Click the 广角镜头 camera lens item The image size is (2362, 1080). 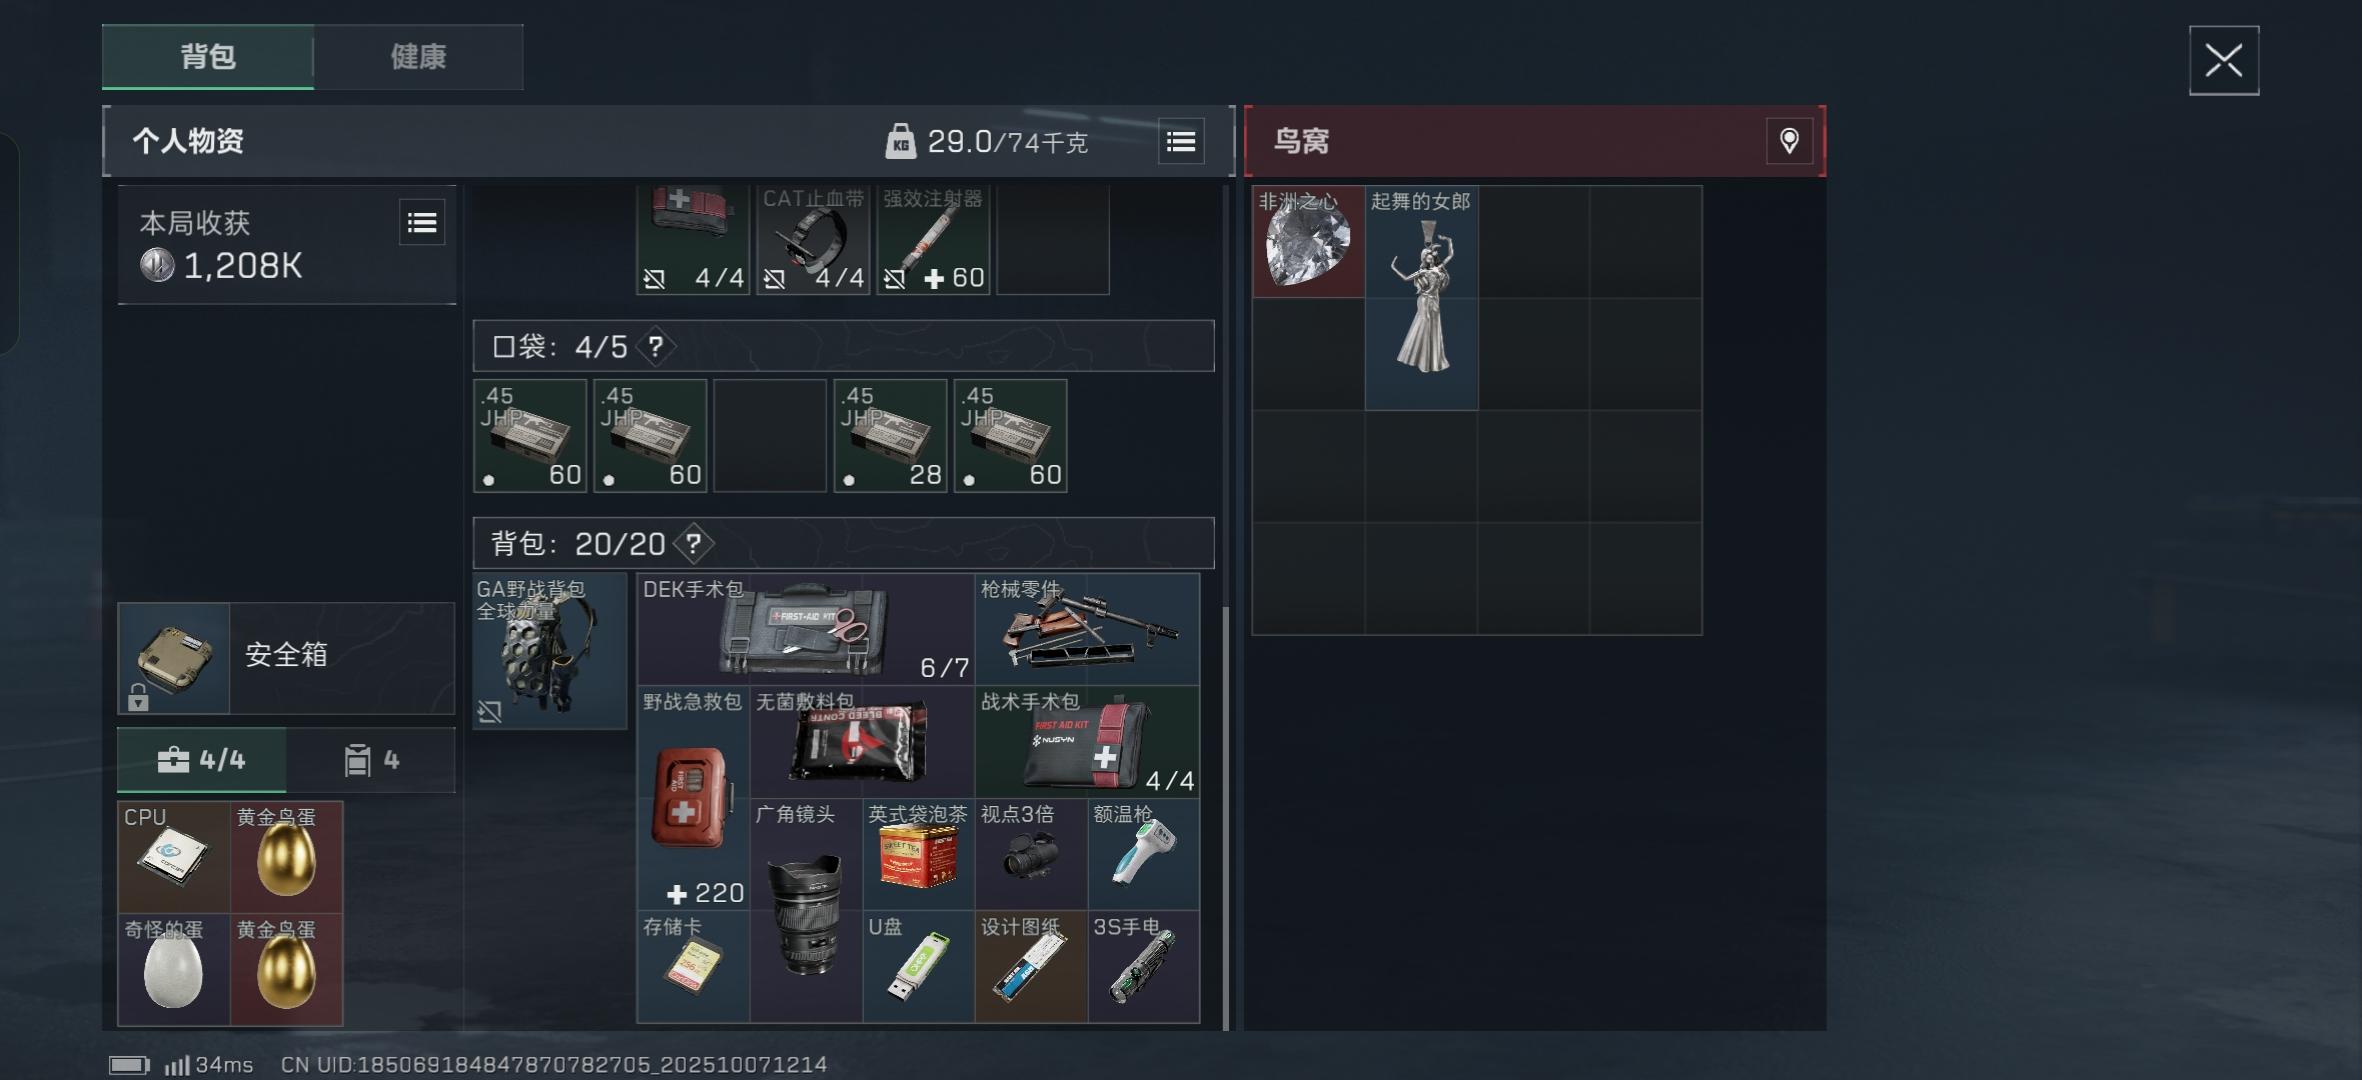pos(806,910)
